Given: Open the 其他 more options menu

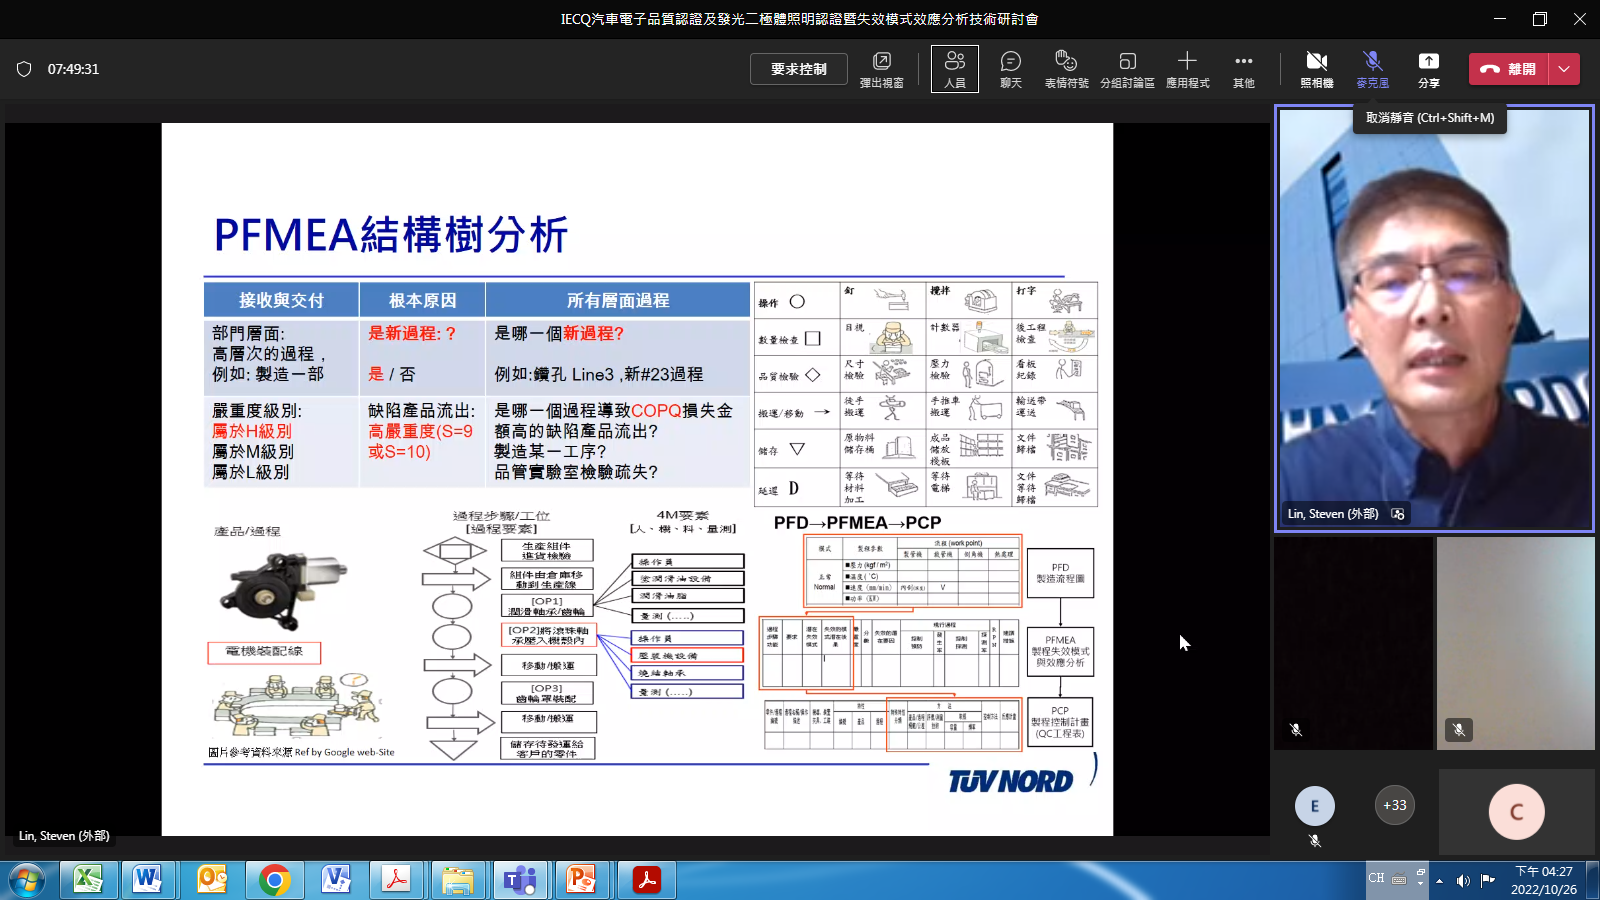Looking at the screenshot, I should [1244, 69].
